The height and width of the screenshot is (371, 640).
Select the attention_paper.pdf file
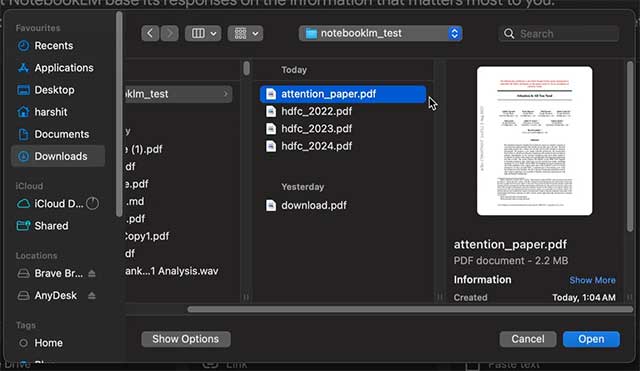(343, 94)
